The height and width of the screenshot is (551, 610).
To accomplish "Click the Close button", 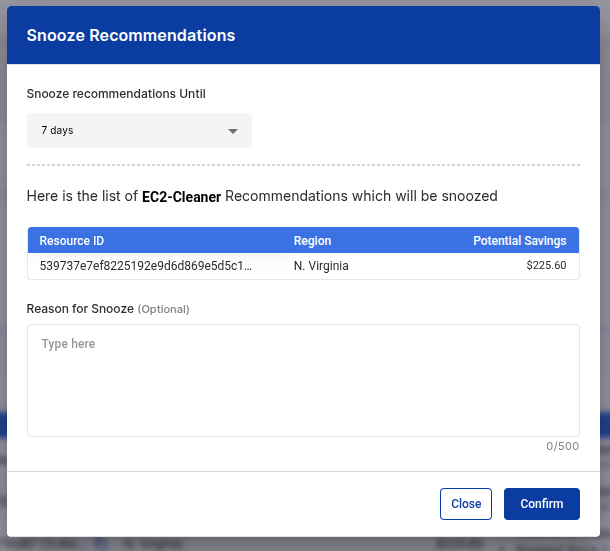I will [x=466, y=504].
